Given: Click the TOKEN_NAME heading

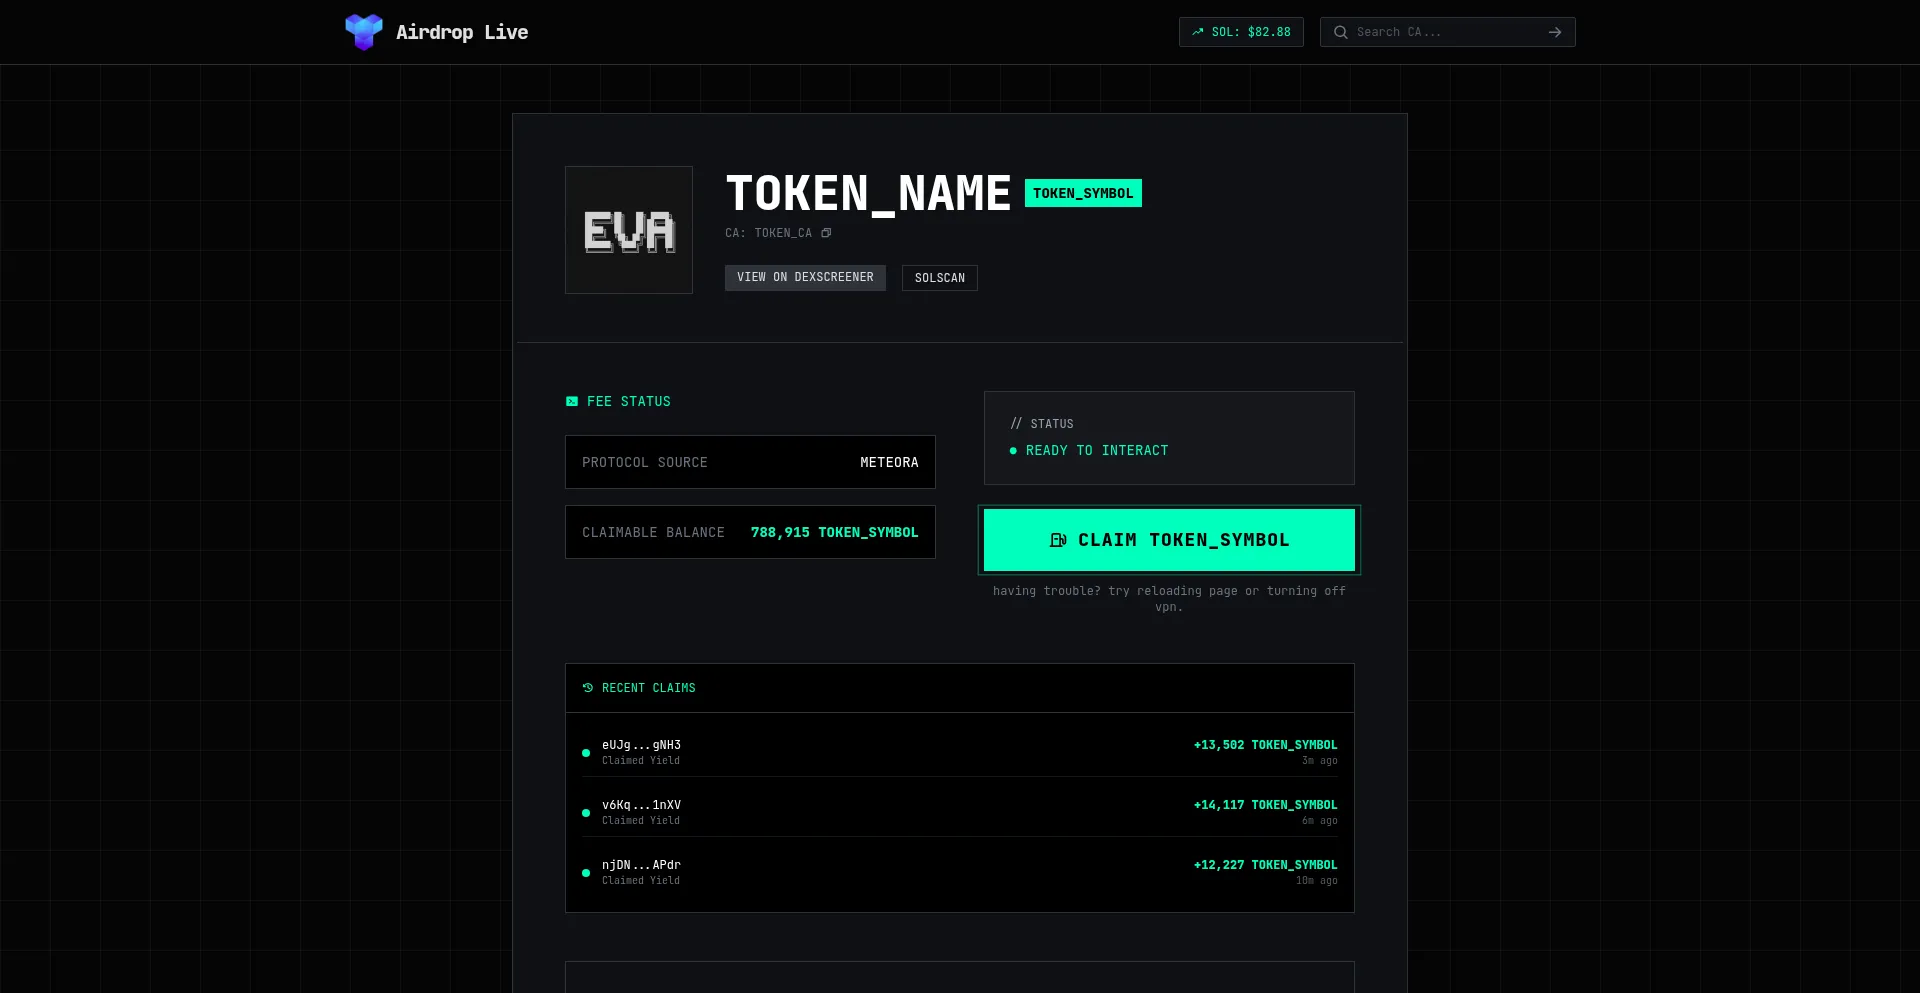Looking at the screenshot, I should pos(868,193).
